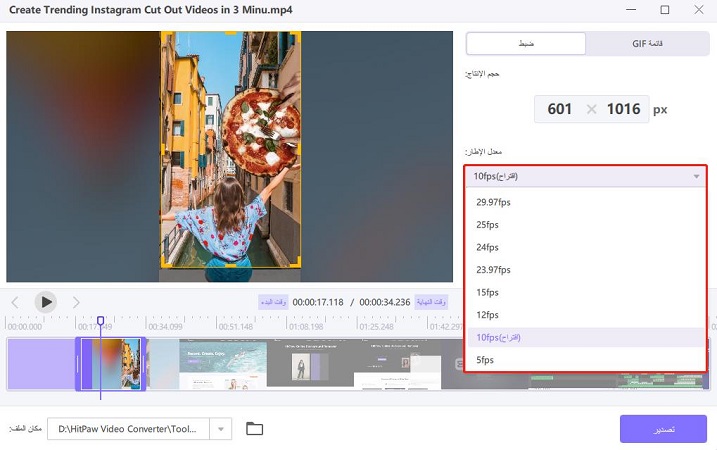Click the selected clip range in the timeline
717x450 pixels.
coord(111,364)
